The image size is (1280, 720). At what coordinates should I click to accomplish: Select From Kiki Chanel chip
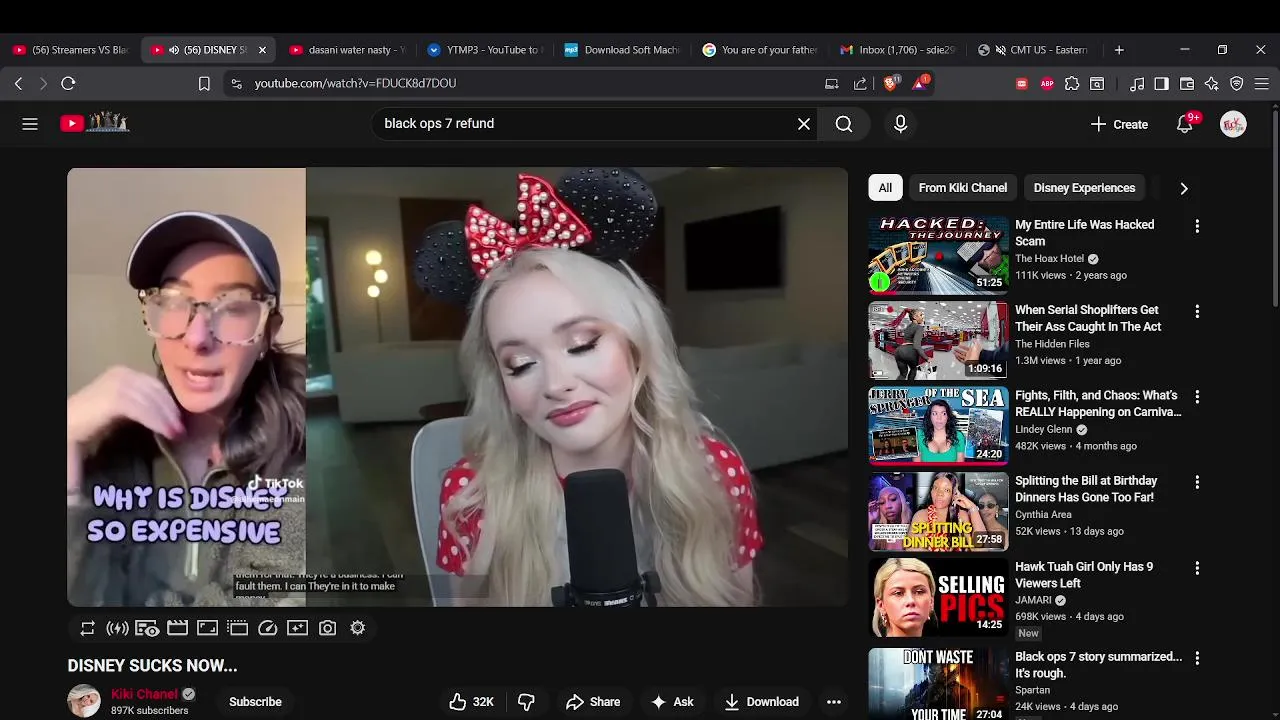pyautogui.click(x=963, y=188)
